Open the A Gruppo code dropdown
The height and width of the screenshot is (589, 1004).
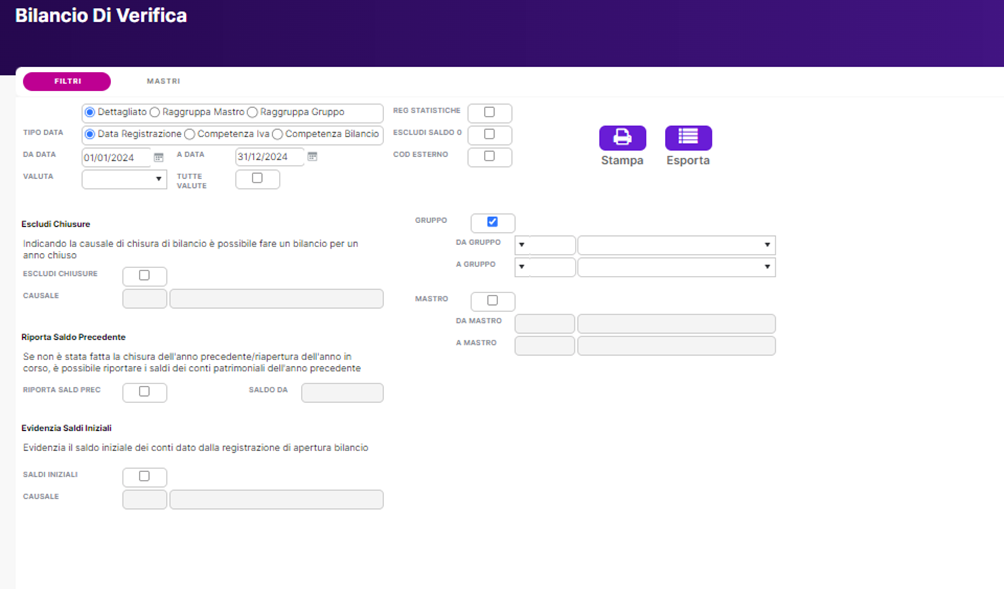pyautogui.click(x=545, y=267)
